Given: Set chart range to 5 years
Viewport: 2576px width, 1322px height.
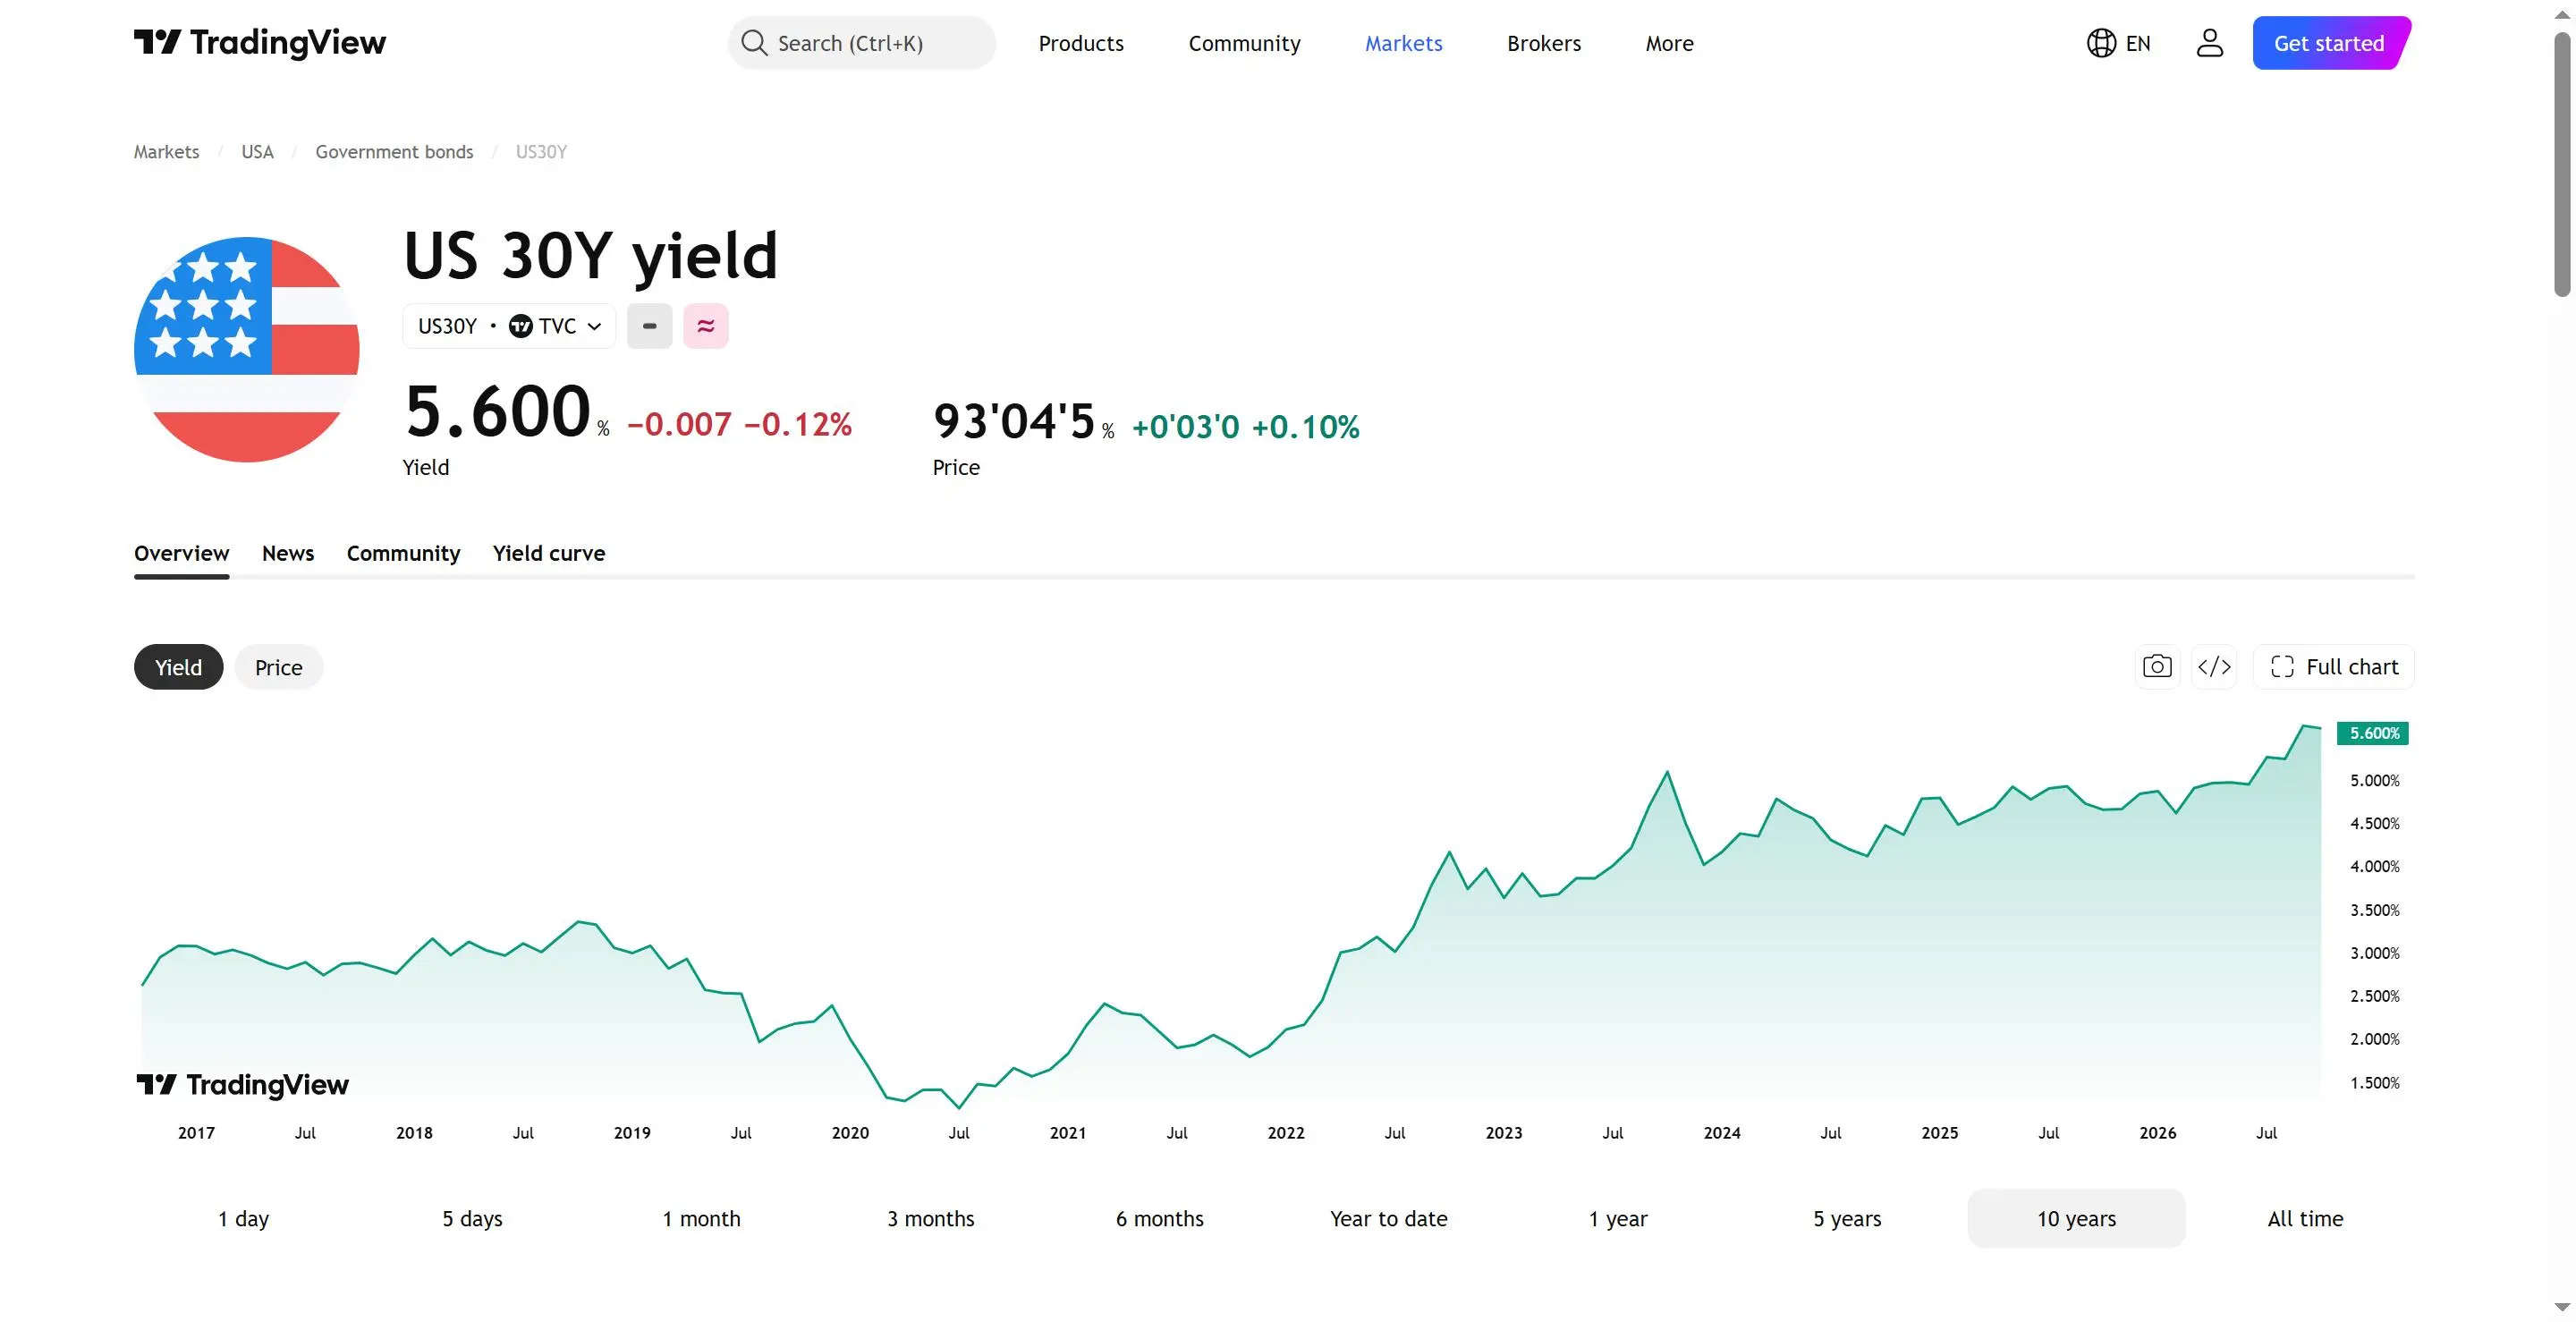Looking at the screenshot, I should point(1847,1218).
